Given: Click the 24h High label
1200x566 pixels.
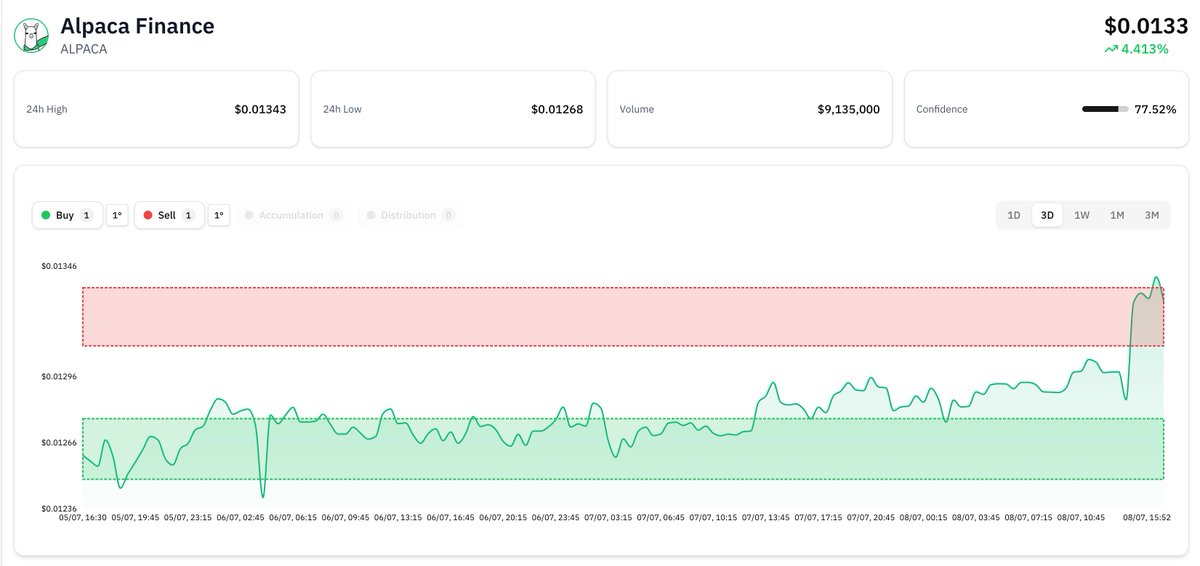Looking at the screenshot, I should [47, 109].
